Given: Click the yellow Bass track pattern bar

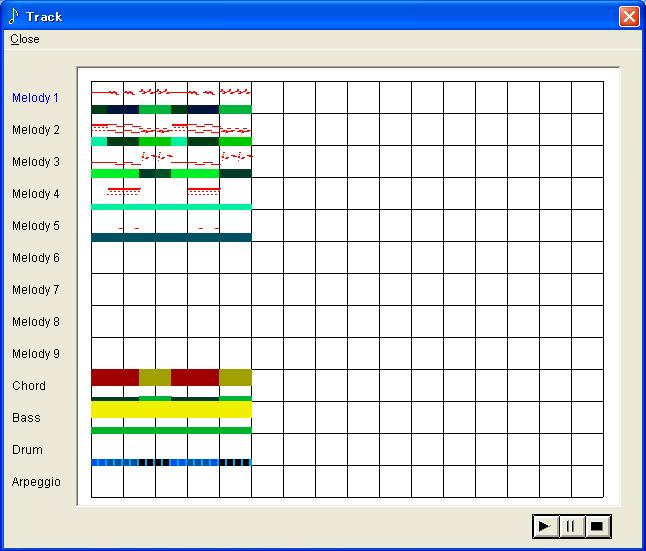Looking at the screenshot, I should pyautogui.click(x=171, y=410).
